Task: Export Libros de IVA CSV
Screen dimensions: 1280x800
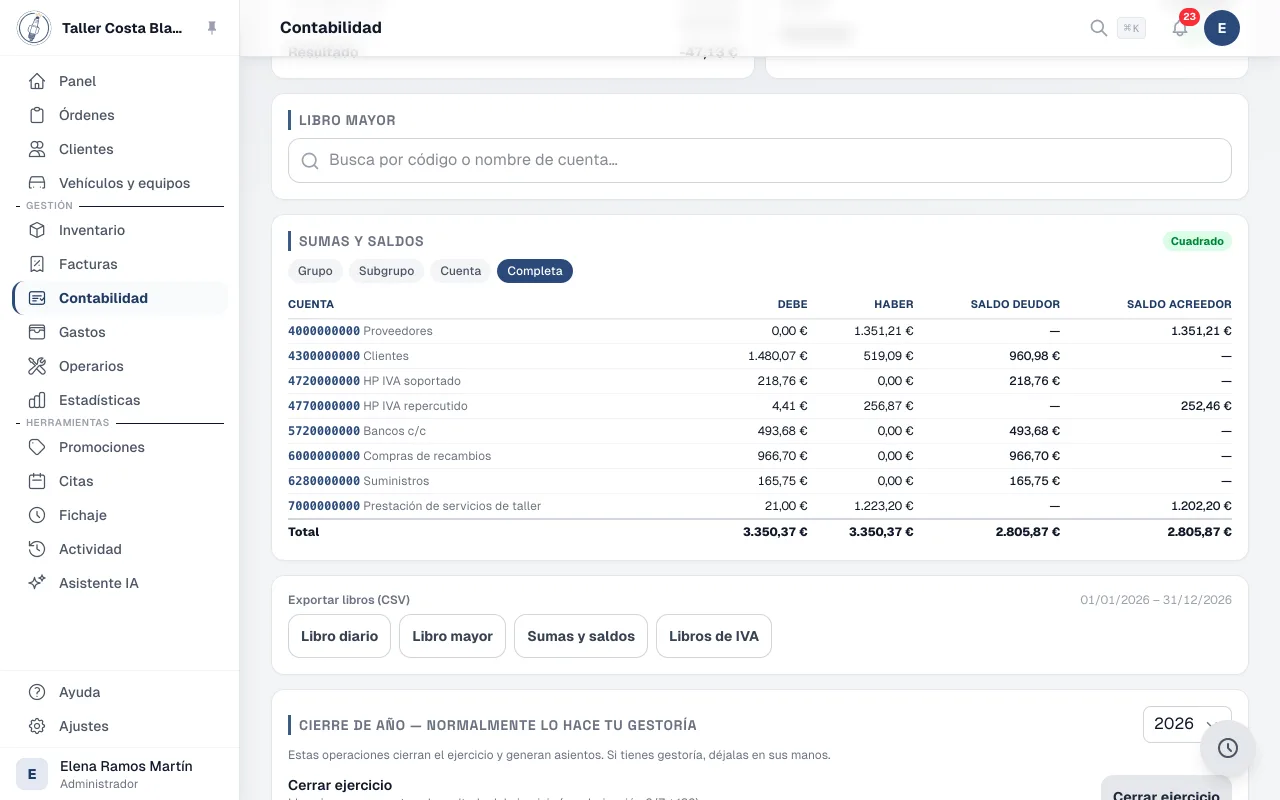Action: point(714,636)
